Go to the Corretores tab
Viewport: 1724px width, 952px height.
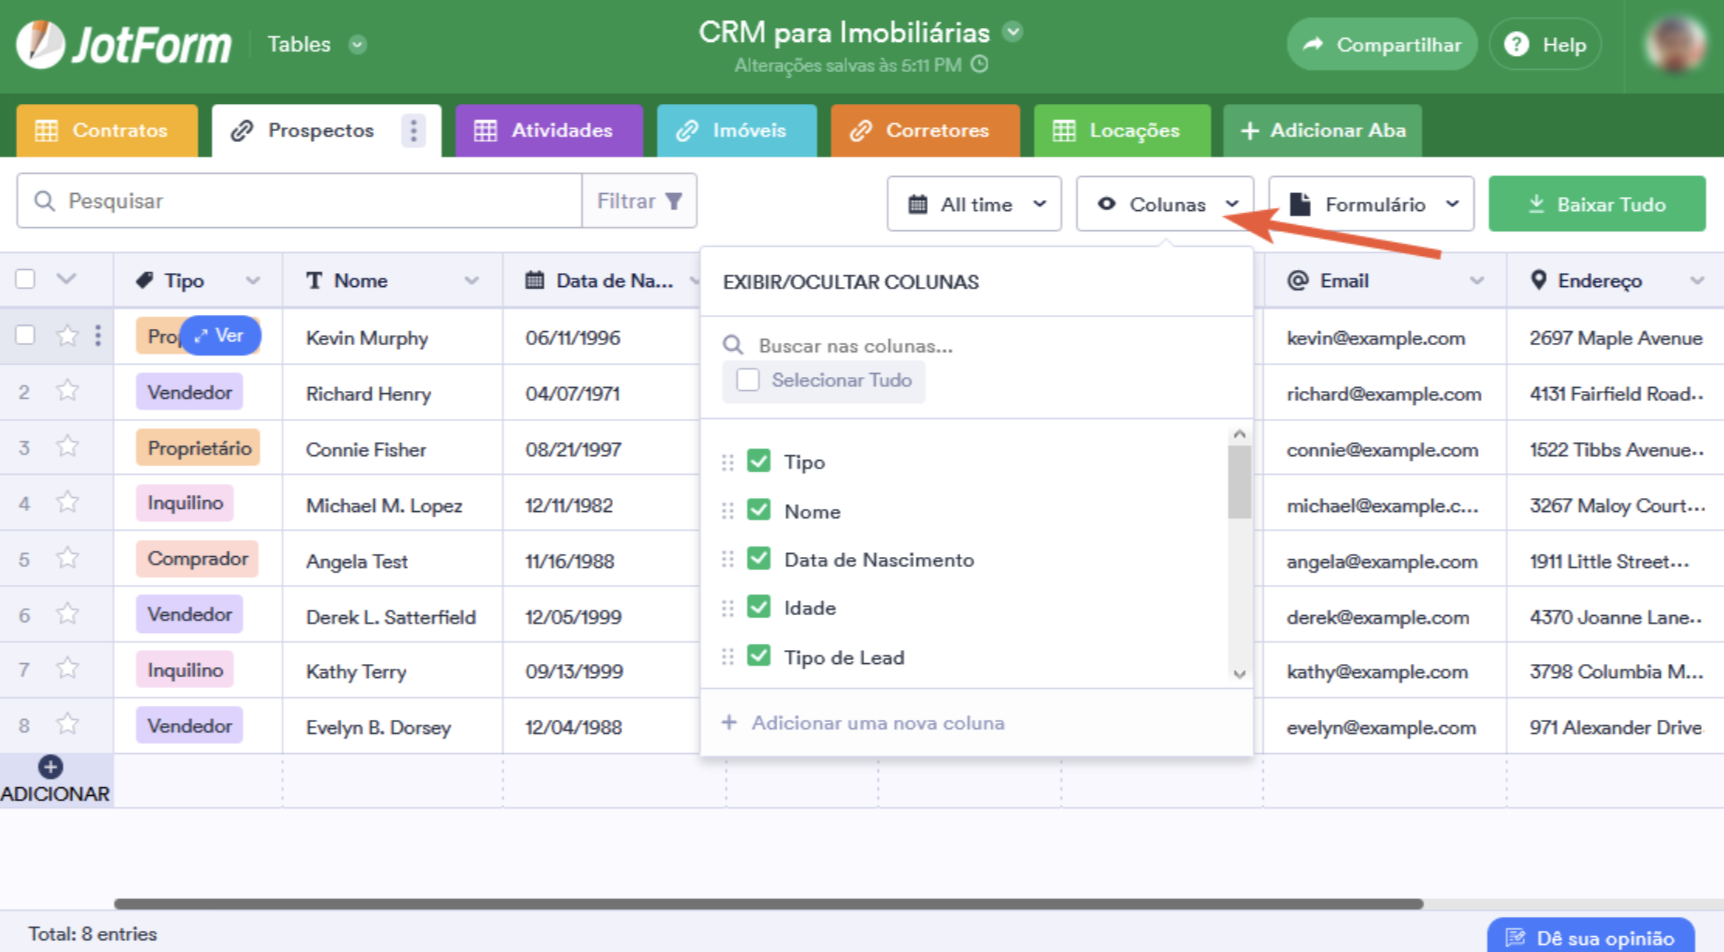click(x=925, y=130)
